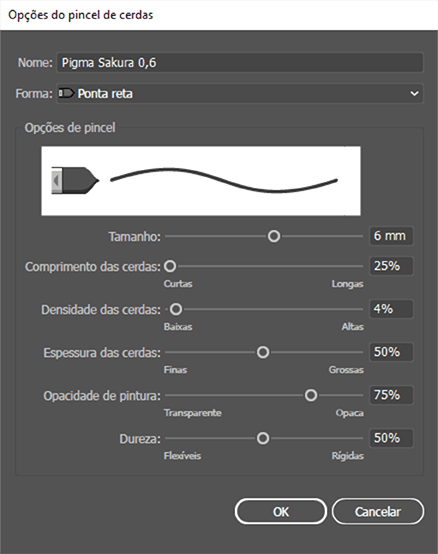Click the Opaca label under paint opacity
This screenshot has width=438, height=554.
[349, 413]
